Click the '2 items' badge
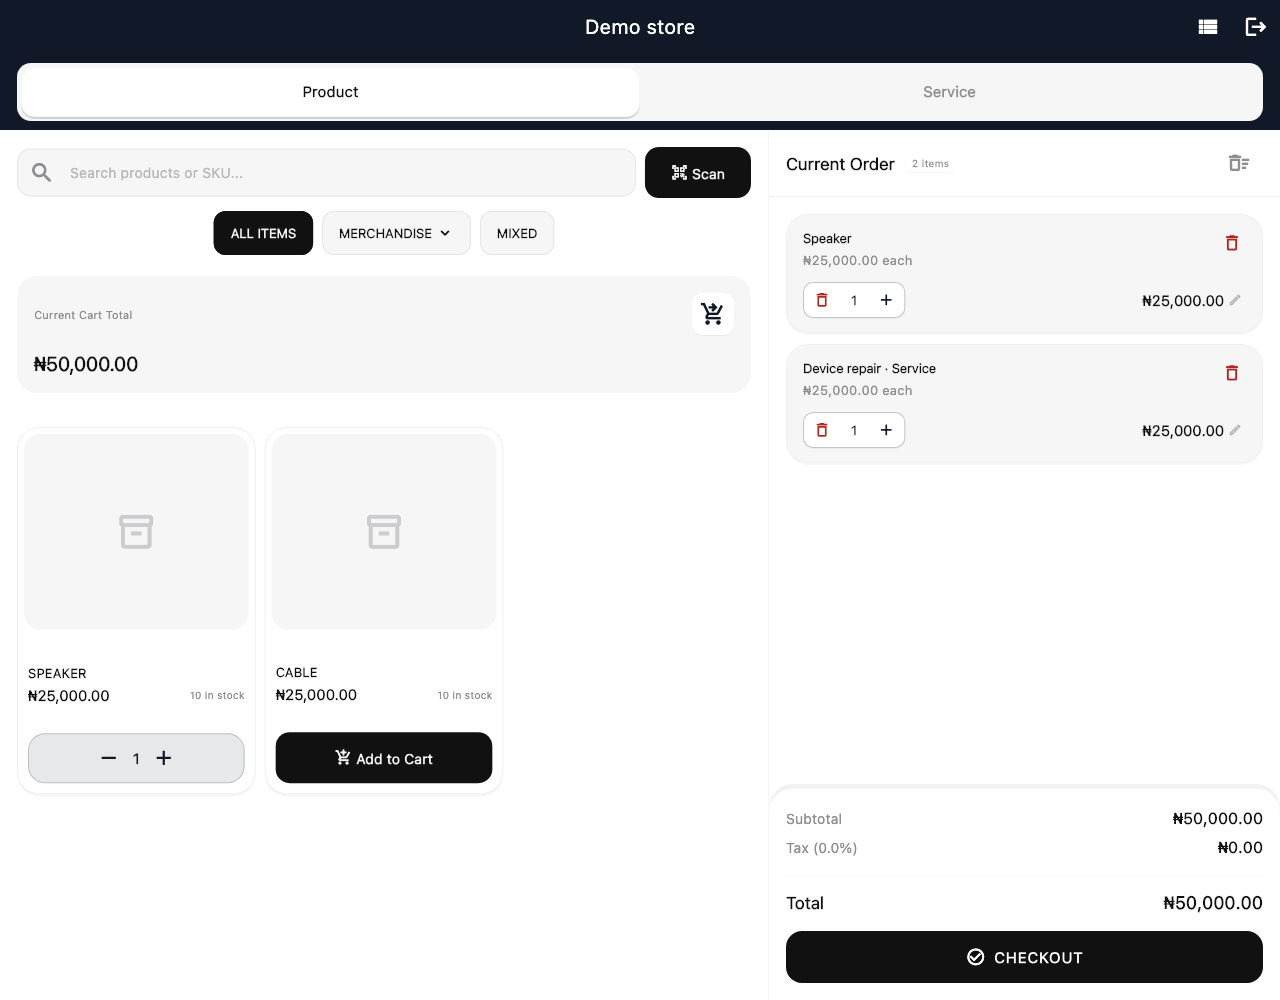This screenshot has height=1000, width=1280. pos(931,164)
